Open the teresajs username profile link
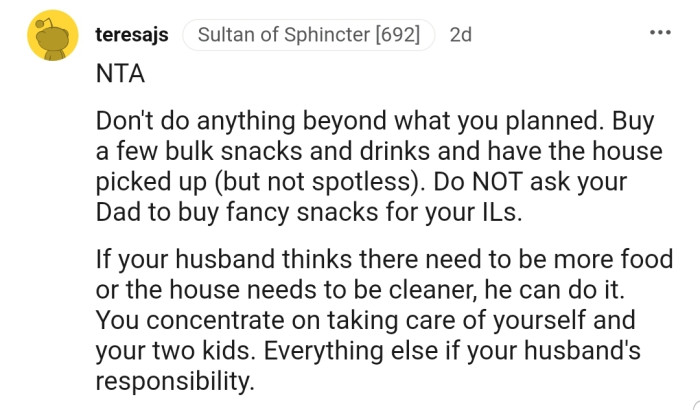Screen dimensions: 700x410 click(132, 36)
